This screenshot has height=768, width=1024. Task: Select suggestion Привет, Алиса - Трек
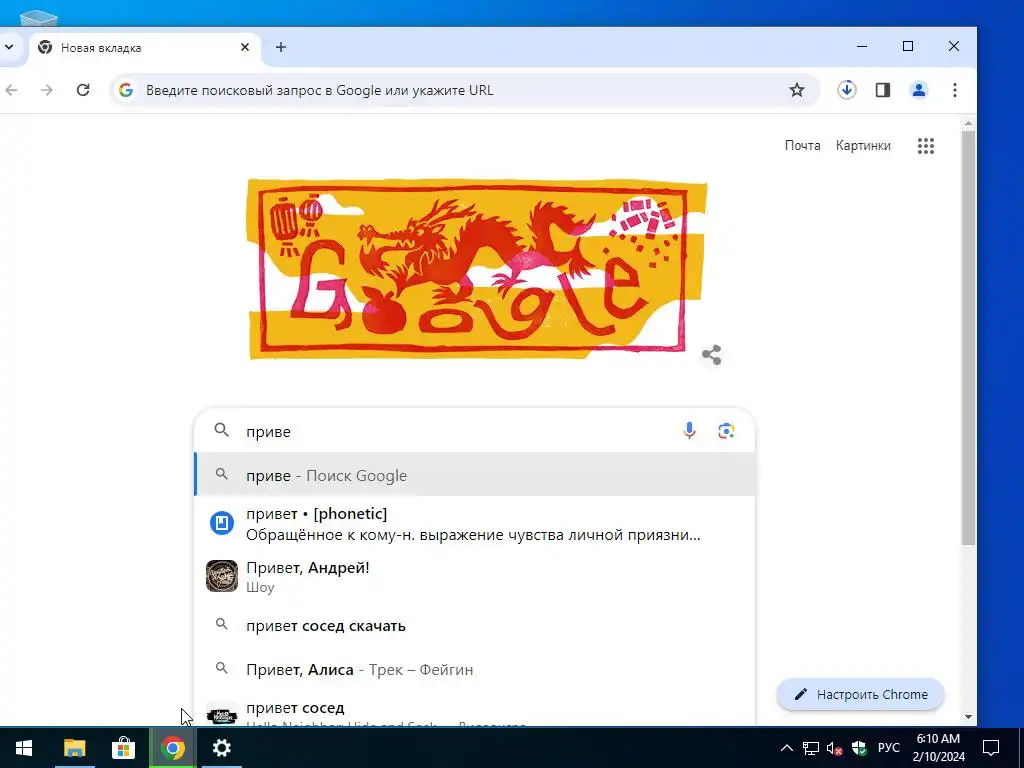click(475, 669)
